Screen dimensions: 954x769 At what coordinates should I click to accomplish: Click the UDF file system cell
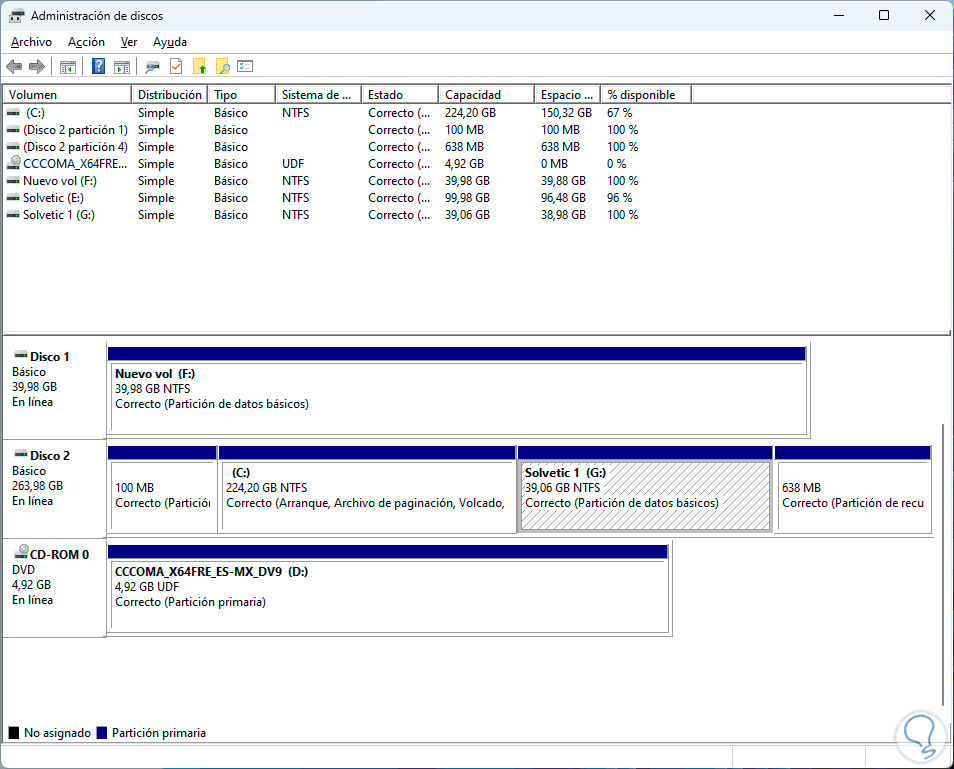coord(293,164)
